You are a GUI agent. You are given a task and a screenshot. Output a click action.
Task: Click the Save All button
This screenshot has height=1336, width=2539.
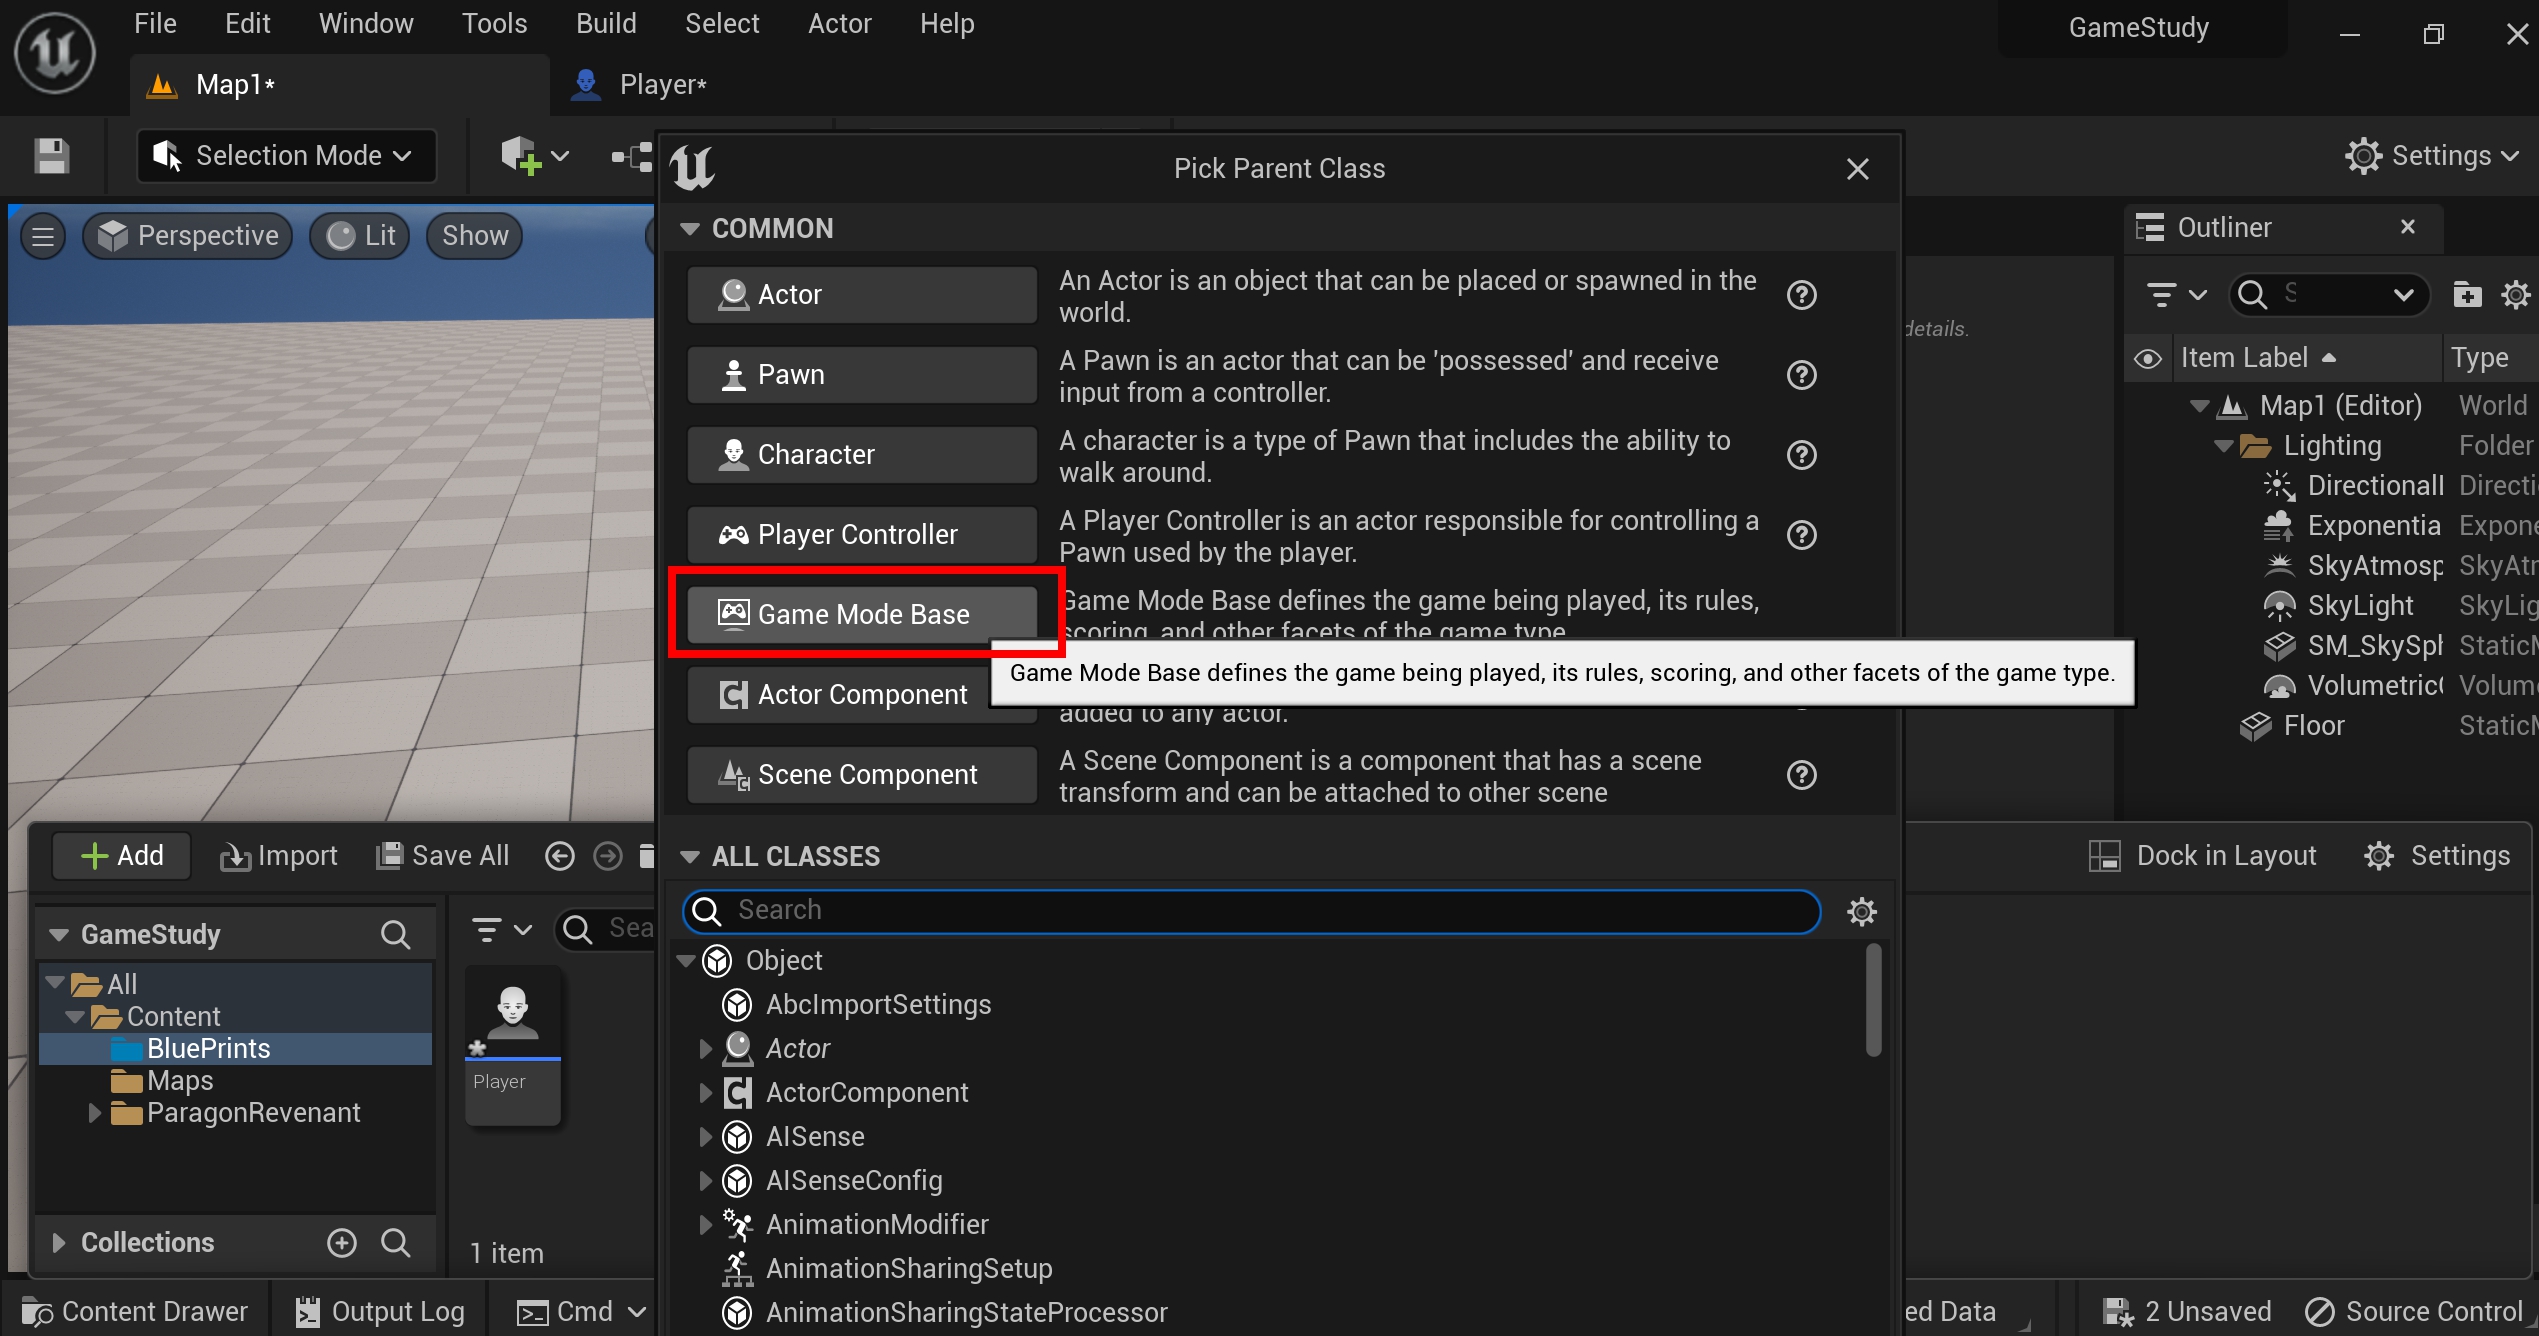443,856
